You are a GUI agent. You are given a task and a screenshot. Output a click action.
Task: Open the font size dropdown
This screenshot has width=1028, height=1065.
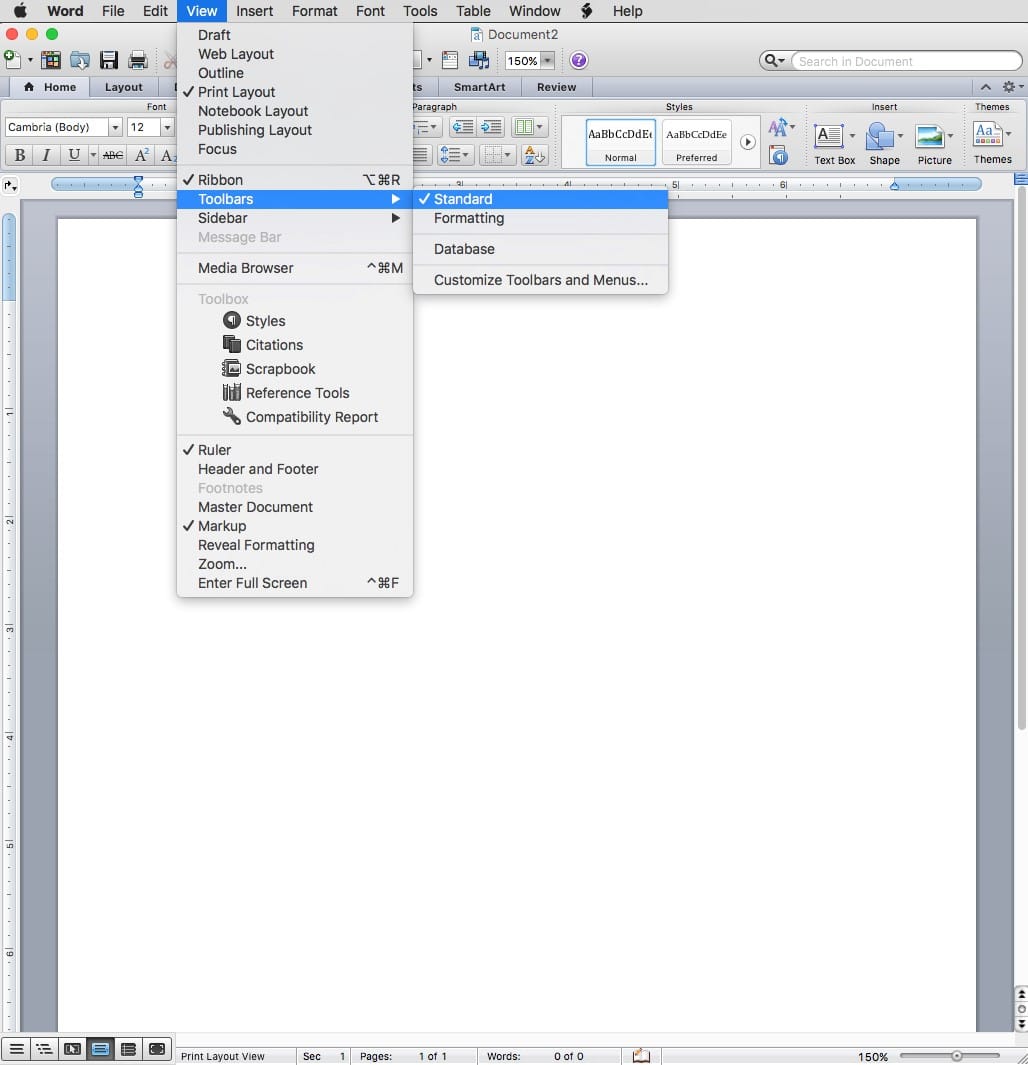click(x=167, y=128)
